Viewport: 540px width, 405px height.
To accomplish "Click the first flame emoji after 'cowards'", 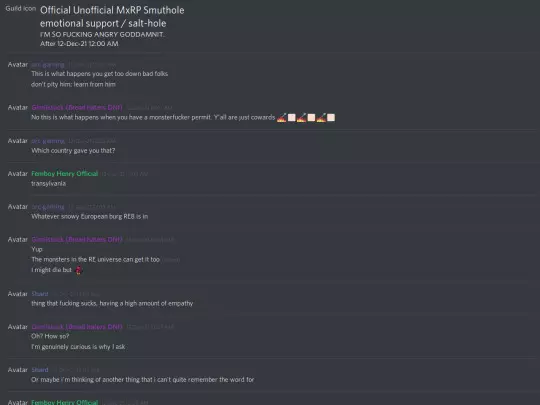I will [281, 118].
